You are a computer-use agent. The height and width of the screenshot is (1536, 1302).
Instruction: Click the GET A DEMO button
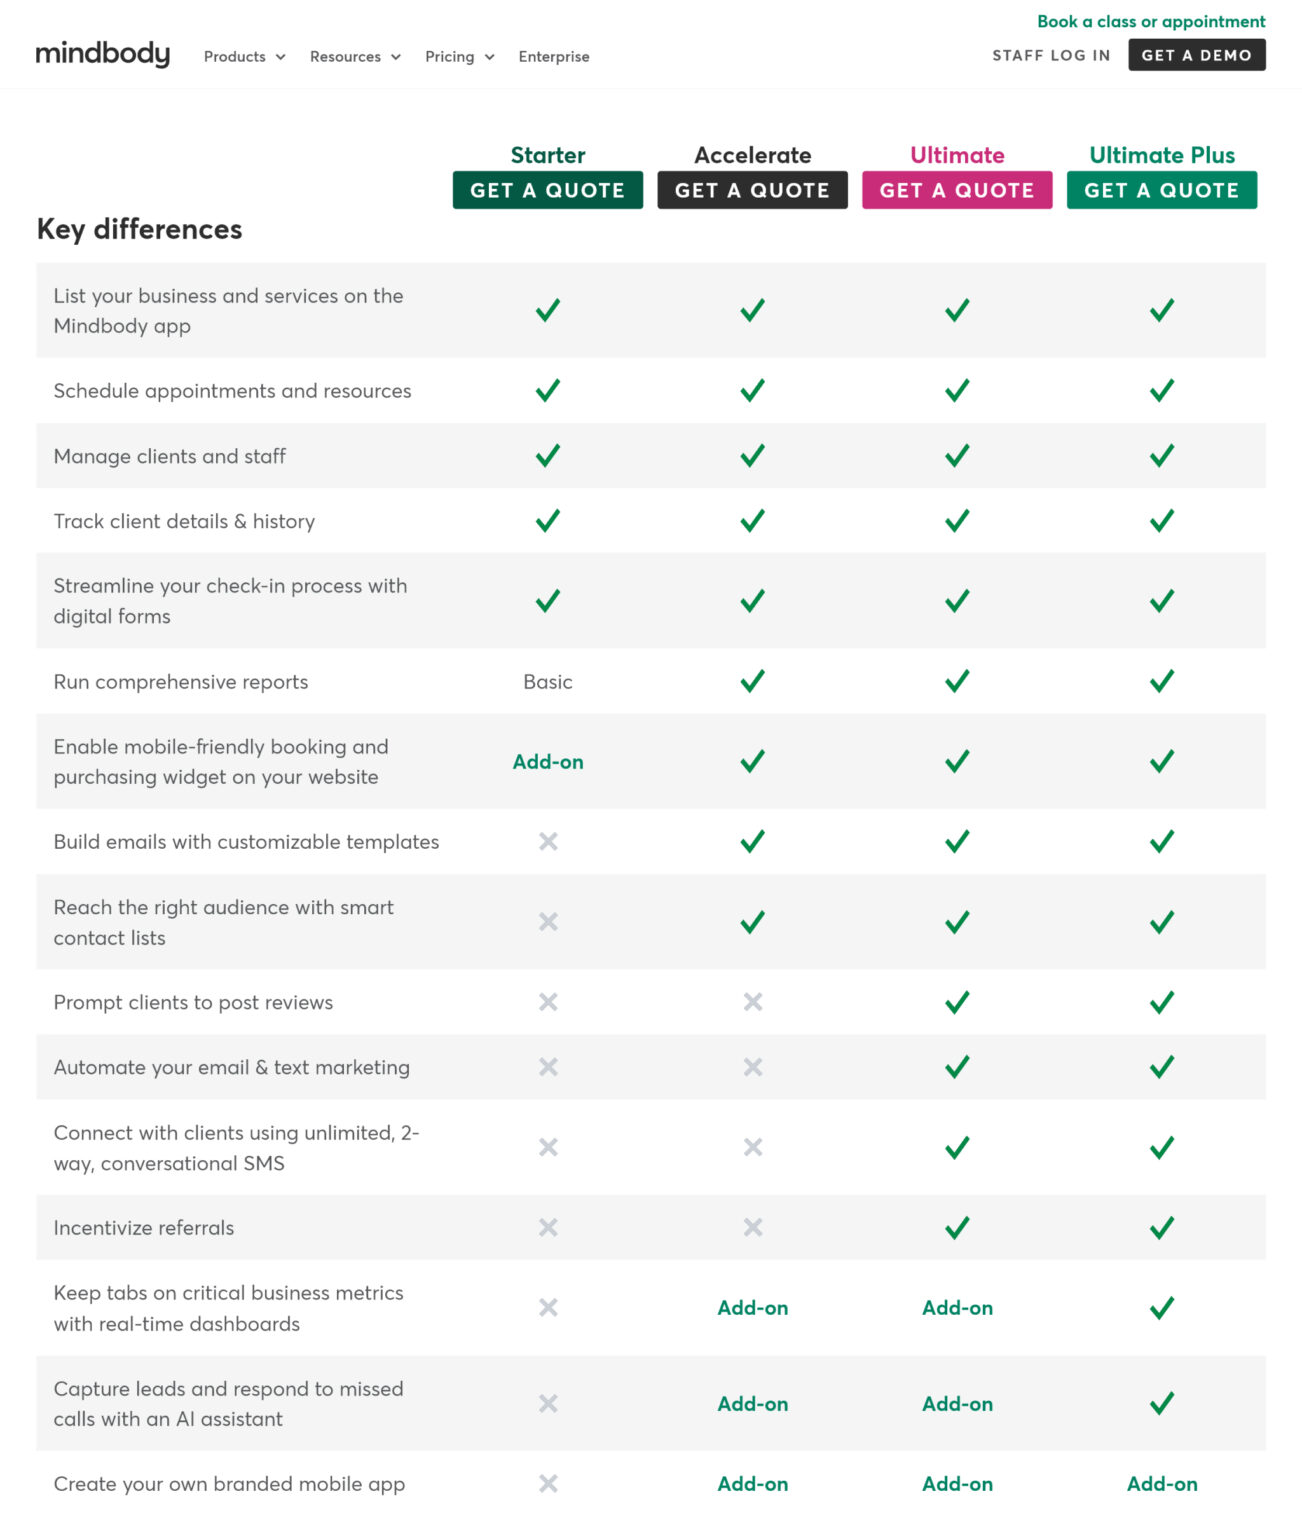pyautogui.click(x=1197, y=55)
